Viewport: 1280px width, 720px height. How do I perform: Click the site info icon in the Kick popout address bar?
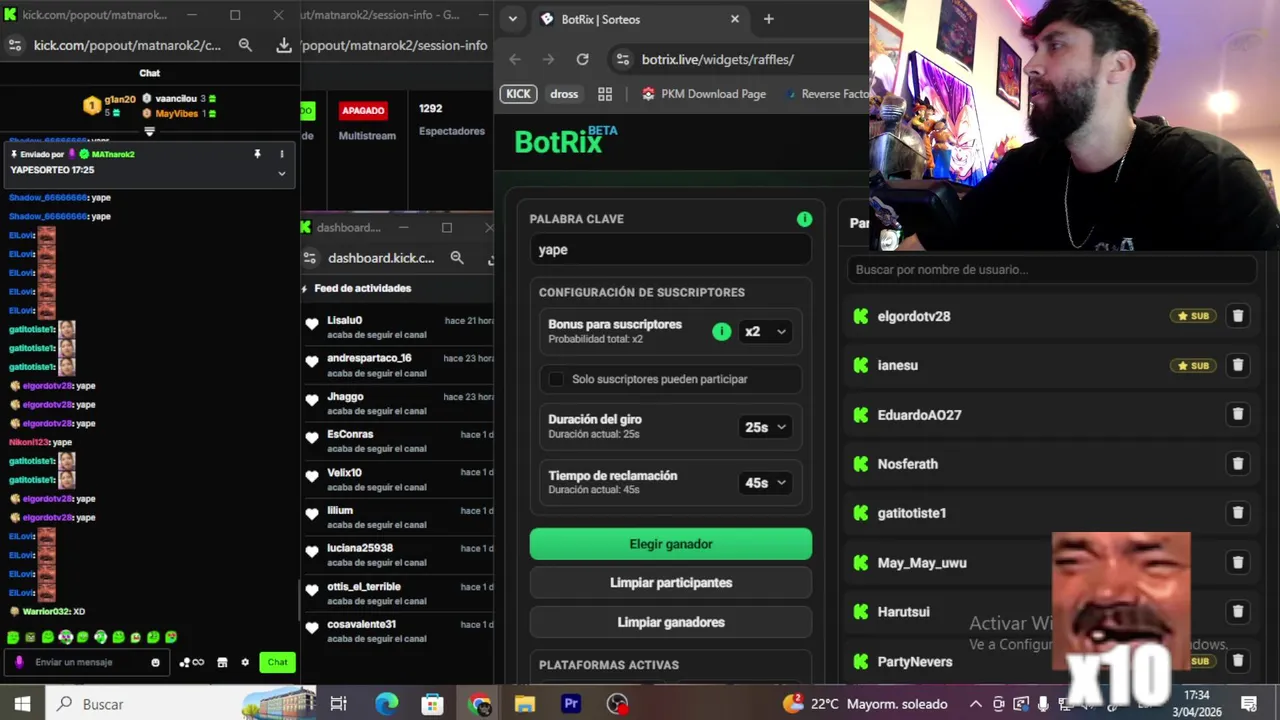coord(14,45)
